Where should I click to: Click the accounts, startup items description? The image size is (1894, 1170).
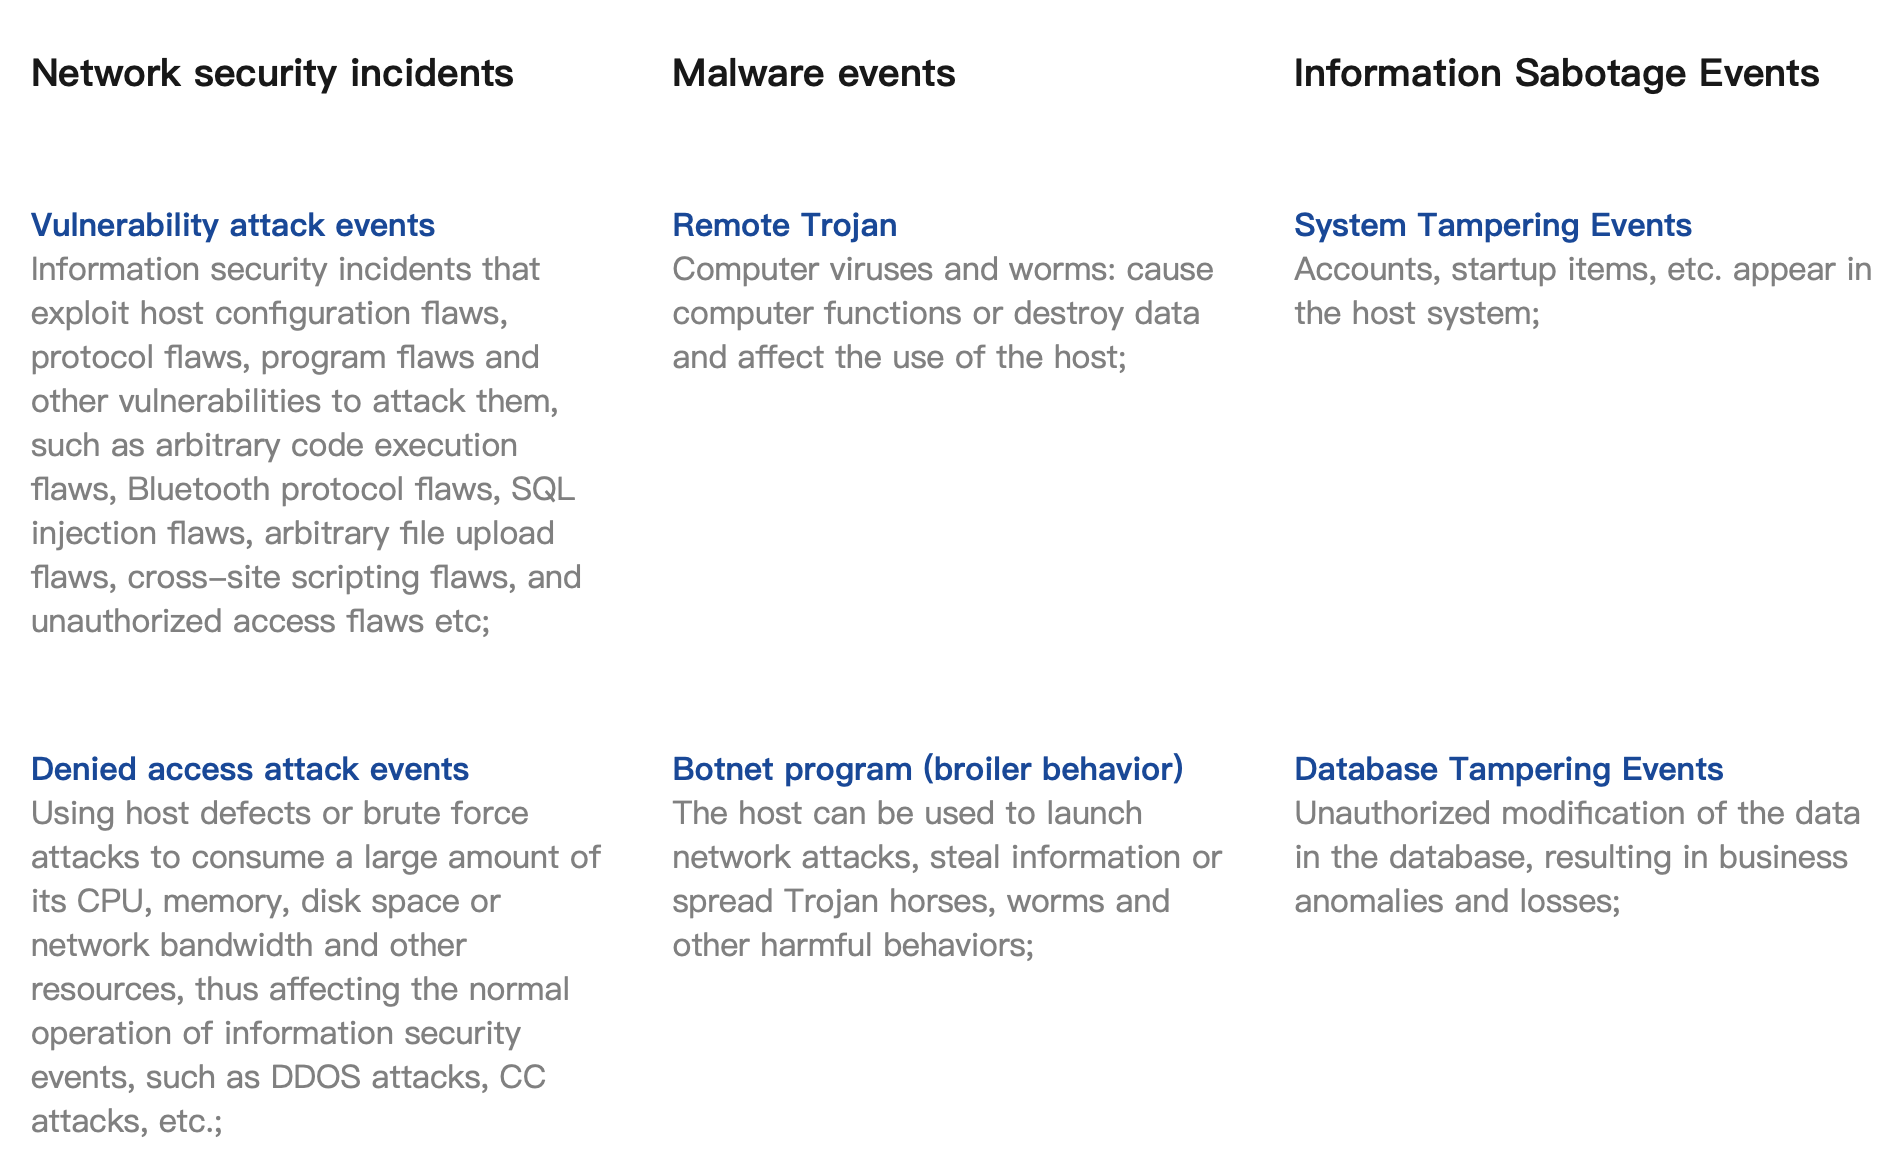tap(1583, 291)
